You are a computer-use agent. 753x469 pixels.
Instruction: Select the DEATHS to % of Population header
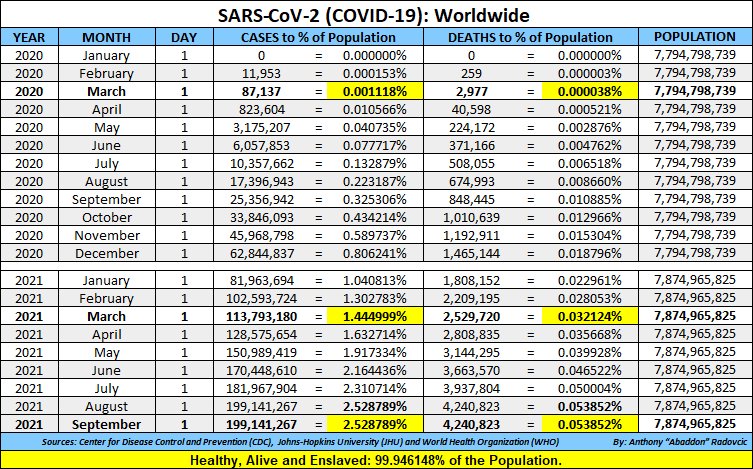(531, 37)
